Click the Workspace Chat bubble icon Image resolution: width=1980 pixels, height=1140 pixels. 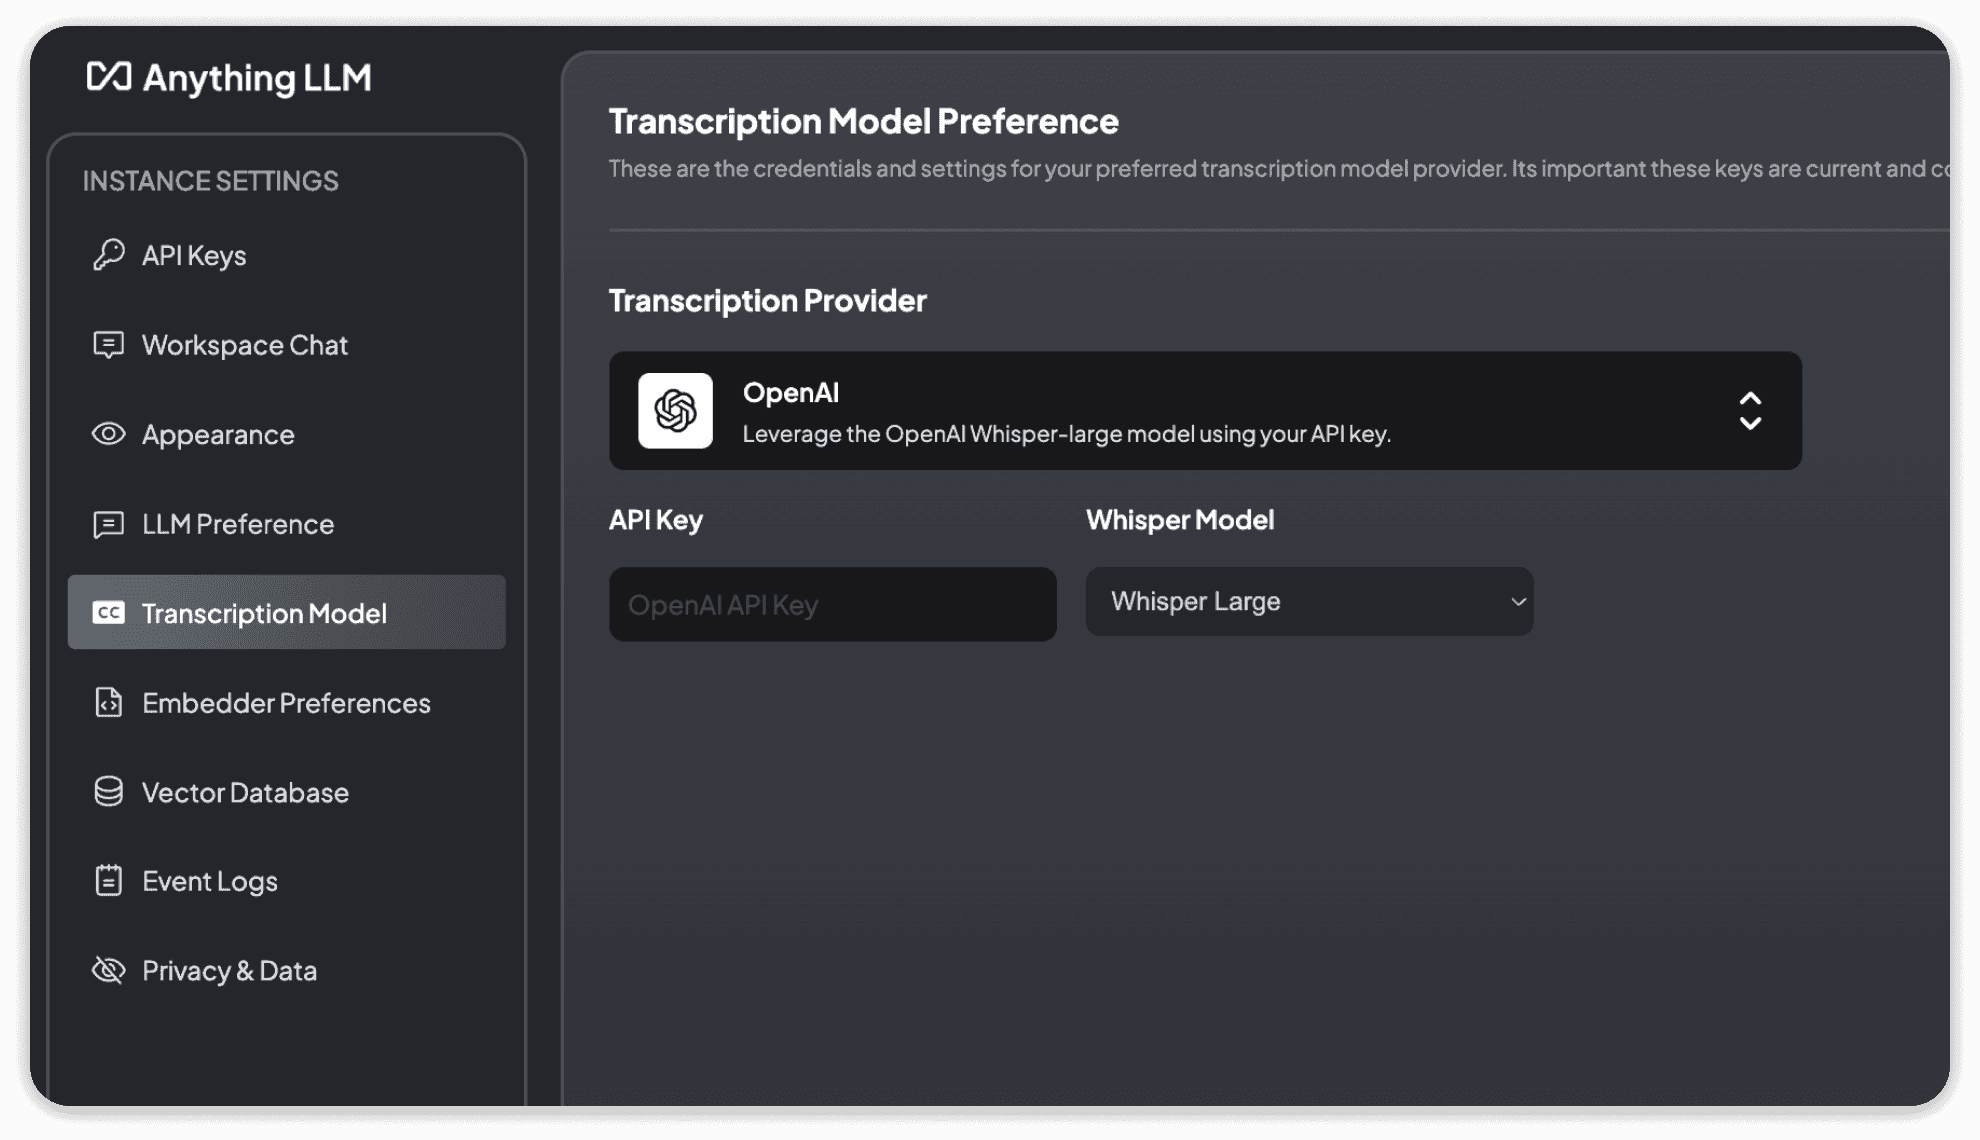point(109,345)
